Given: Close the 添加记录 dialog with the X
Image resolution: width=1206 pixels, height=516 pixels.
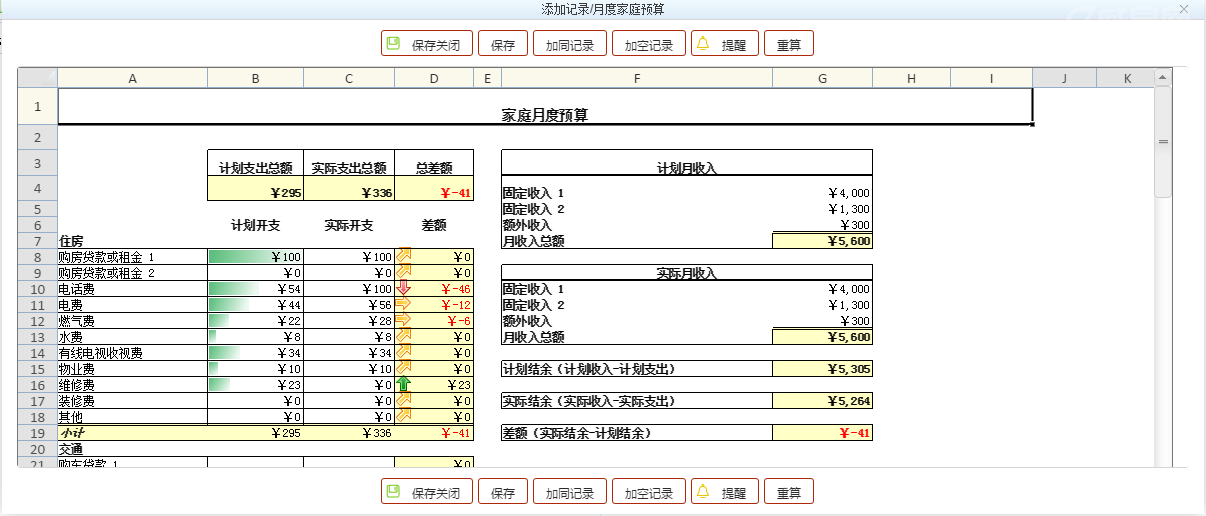Looking at the screenshot, I should point(1184,9).
